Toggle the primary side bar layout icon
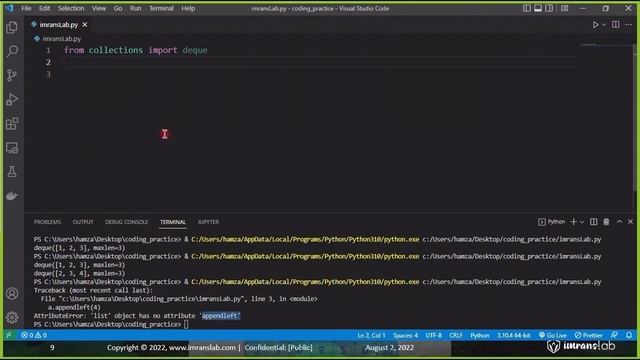This screenshot has width=640, height=360. click(x=527, y=8)
